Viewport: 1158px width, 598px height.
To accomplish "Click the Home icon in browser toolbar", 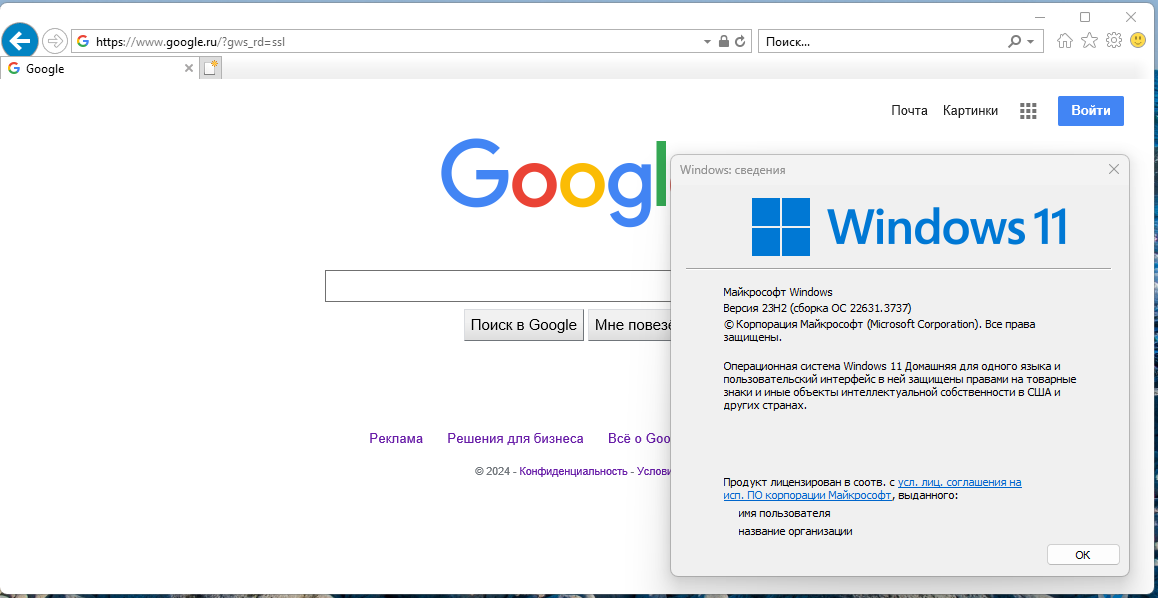I will coord(1065,41).
